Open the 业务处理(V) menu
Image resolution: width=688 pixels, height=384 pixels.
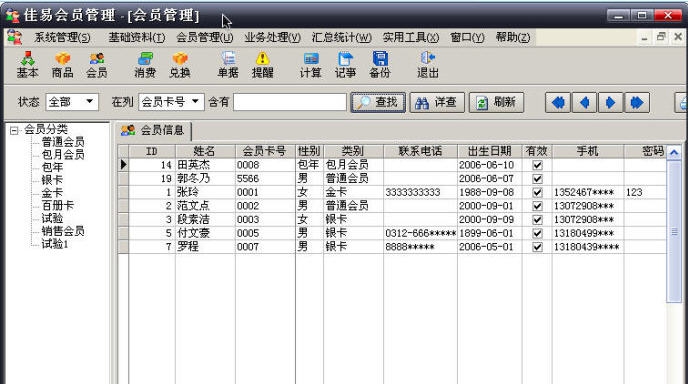[x=272, y=37]
